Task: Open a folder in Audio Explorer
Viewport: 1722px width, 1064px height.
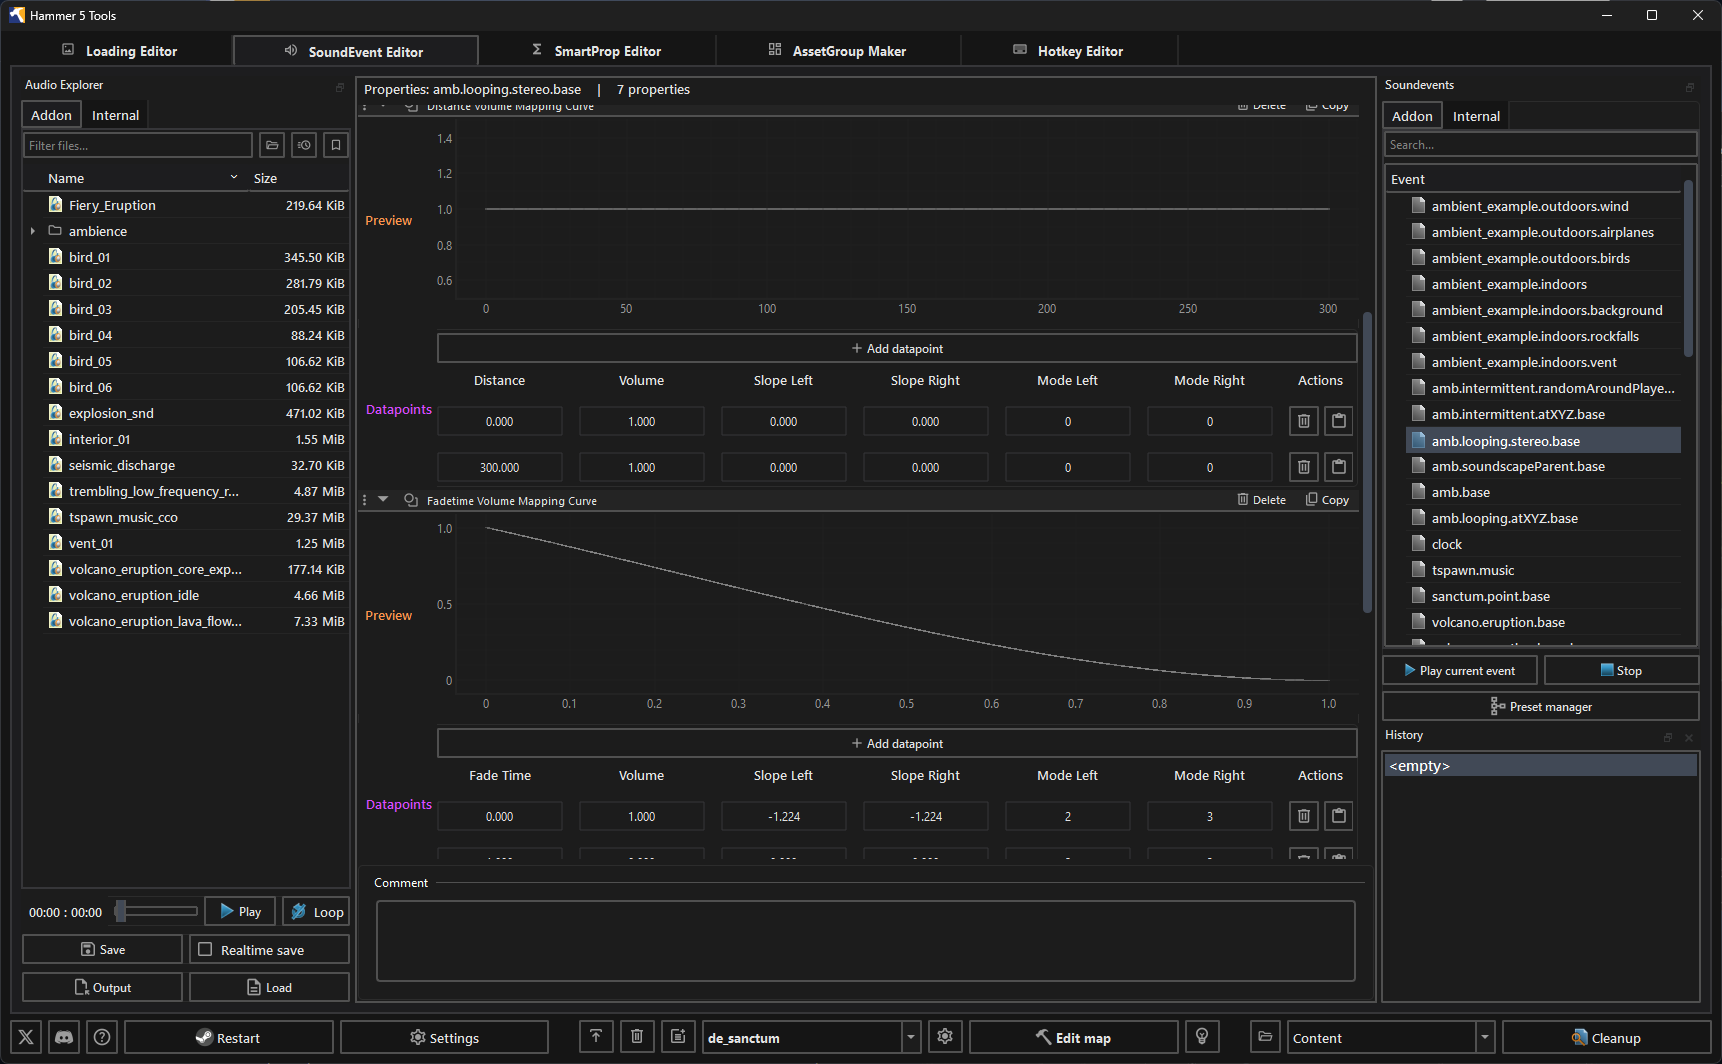Action: [271, 145]
